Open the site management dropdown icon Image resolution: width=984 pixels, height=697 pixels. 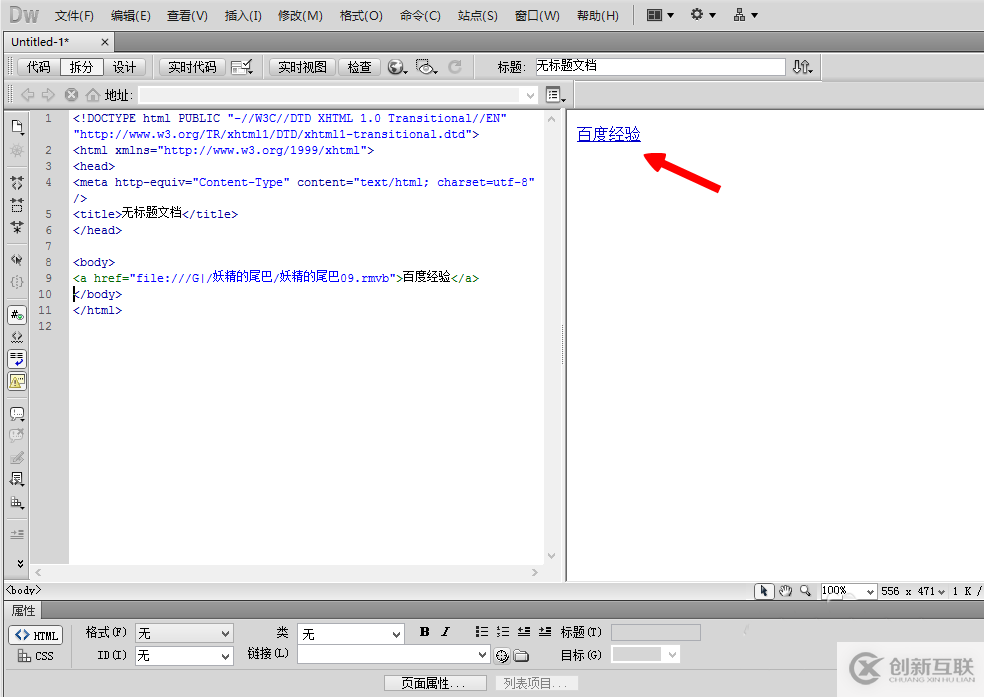coord(746,15)
